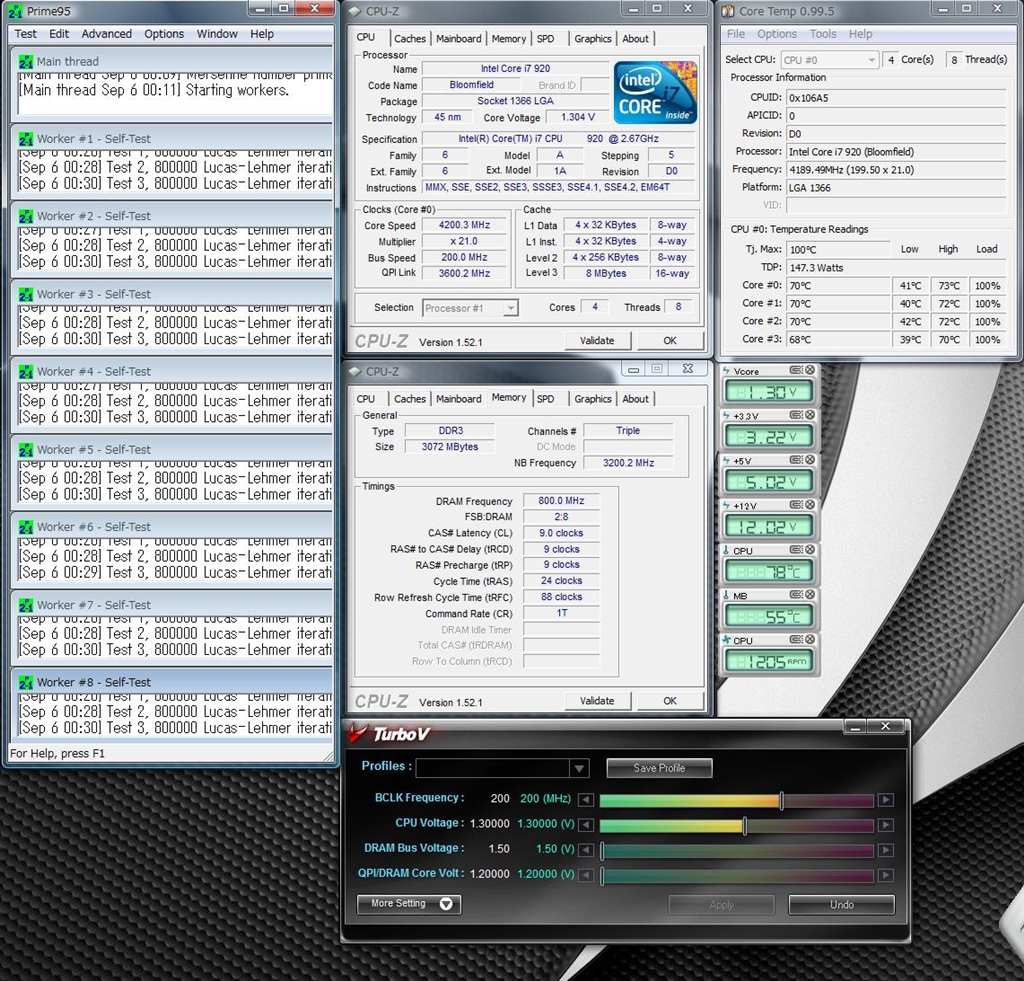Close the Vcore voltage gadget
Image resolution: width=1024 pixels, height=981 pixels.
[x=810, y=371]
